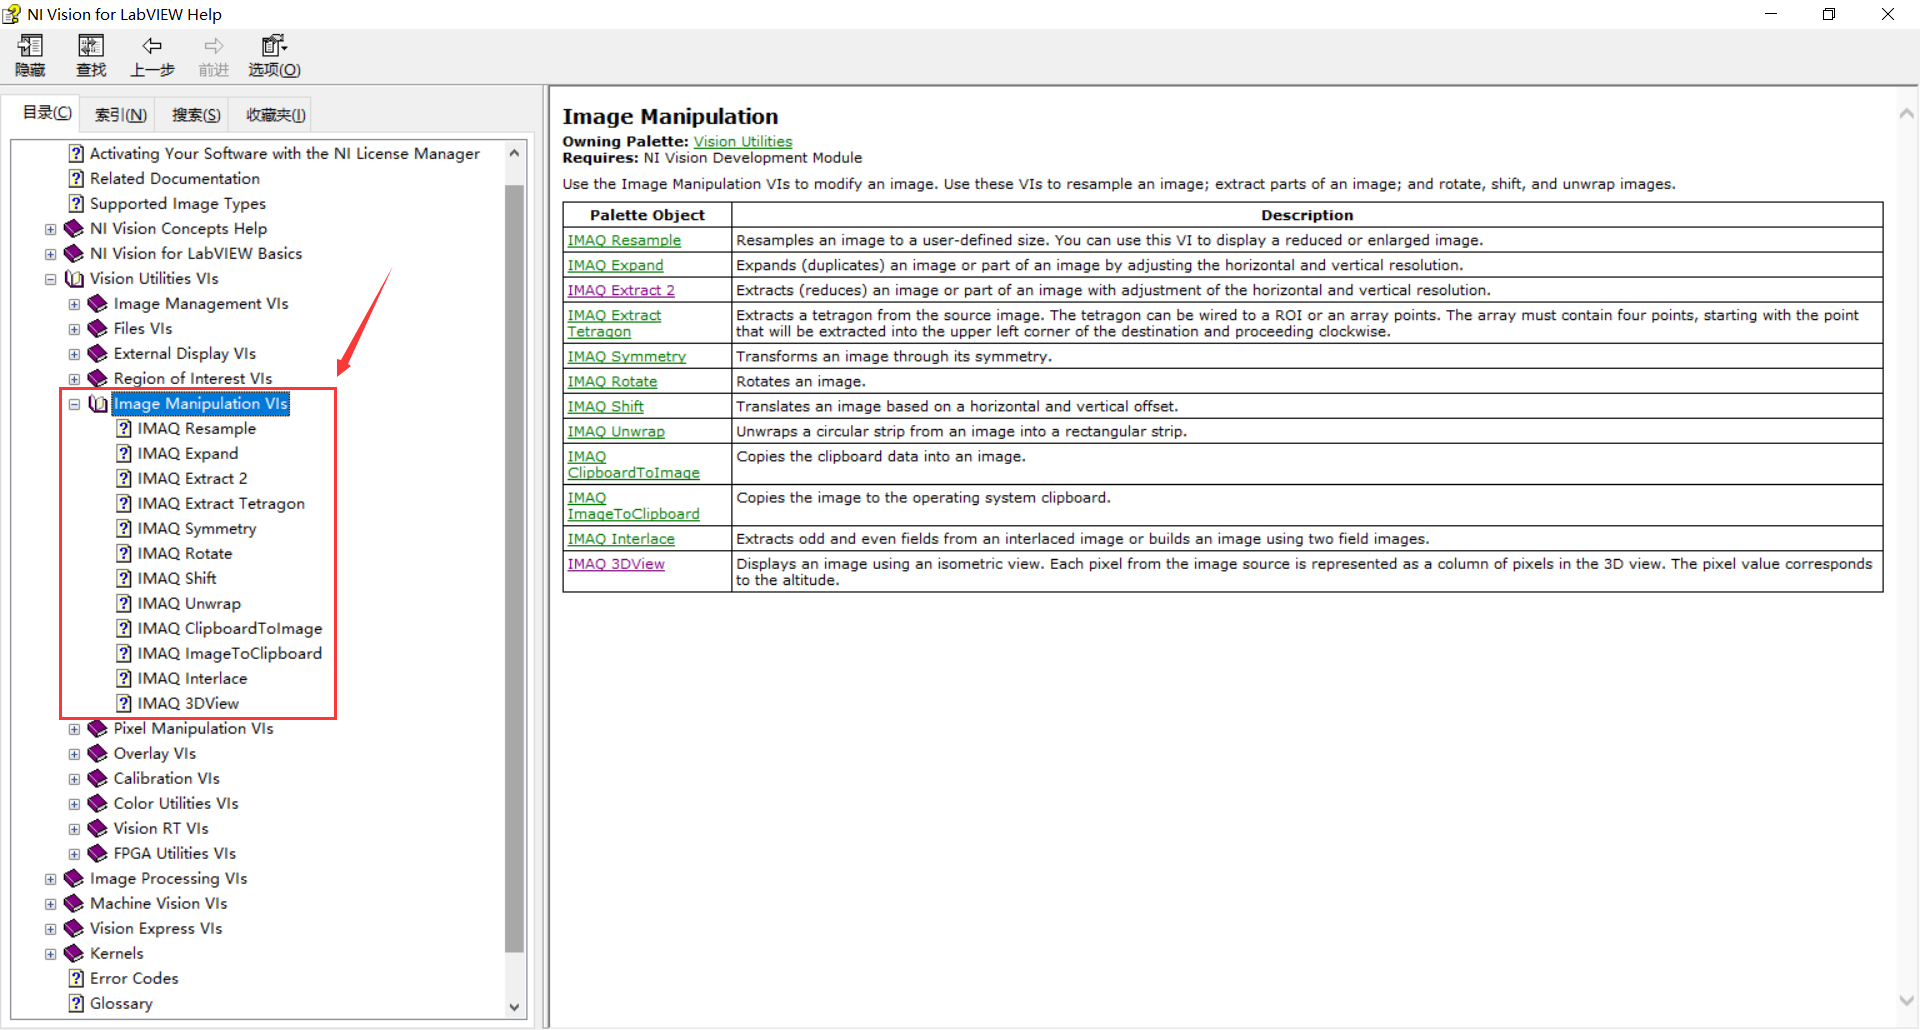Image resolution: width=1920 pixels, height=1030 pixels.
Task: Go back with the 上一步 arrow
Action: 152,46
